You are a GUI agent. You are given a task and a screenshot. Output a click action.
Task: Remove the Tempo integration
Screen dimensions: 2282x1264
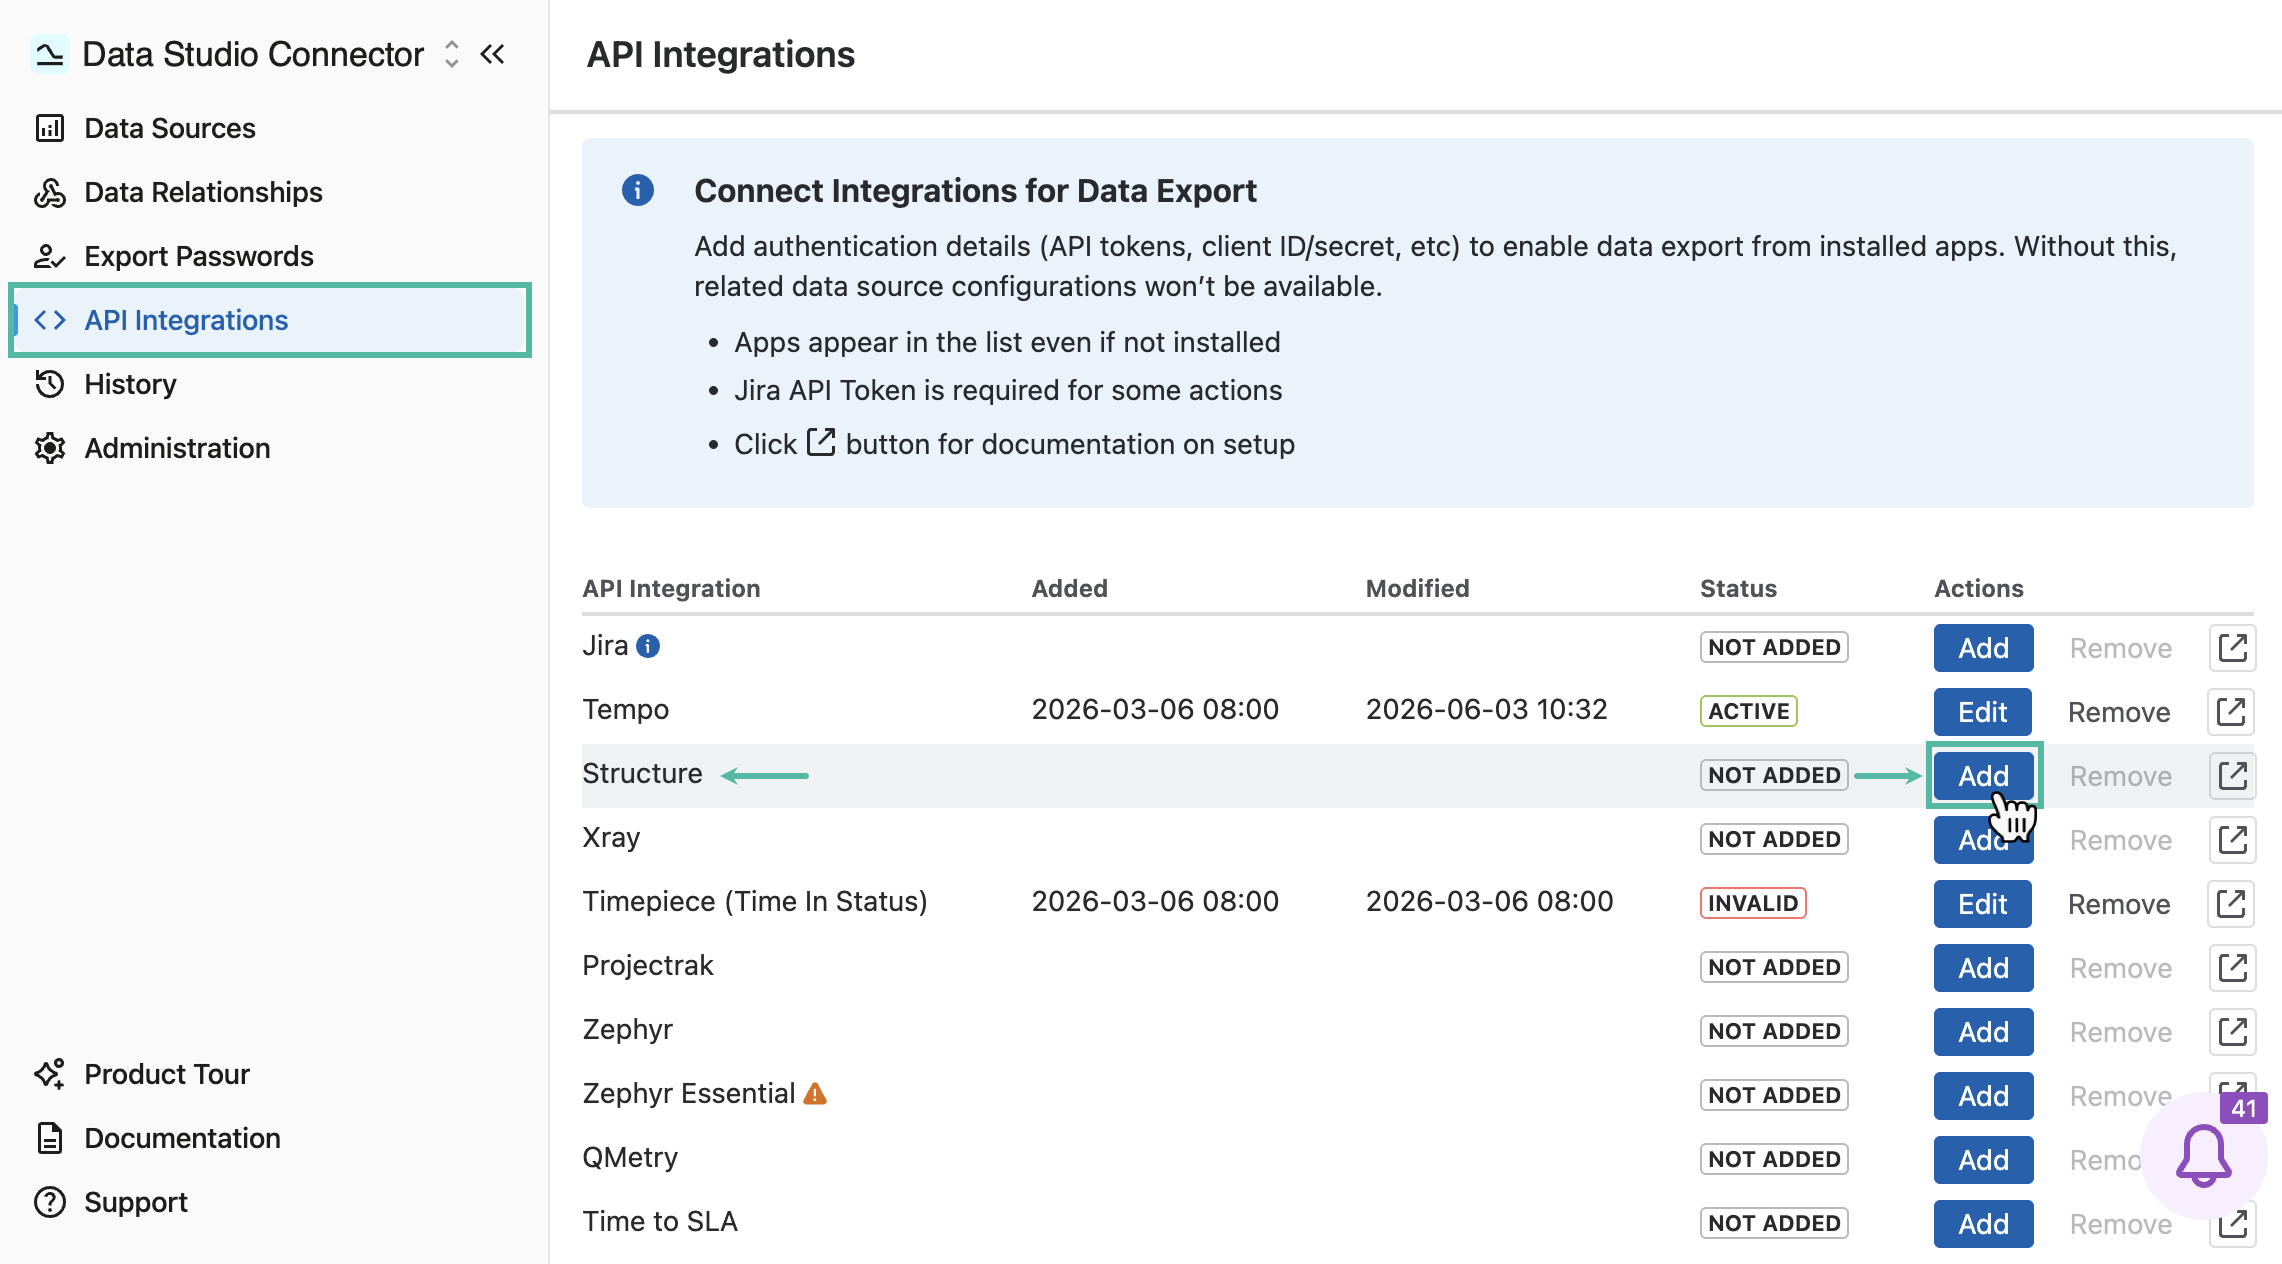2119,712
